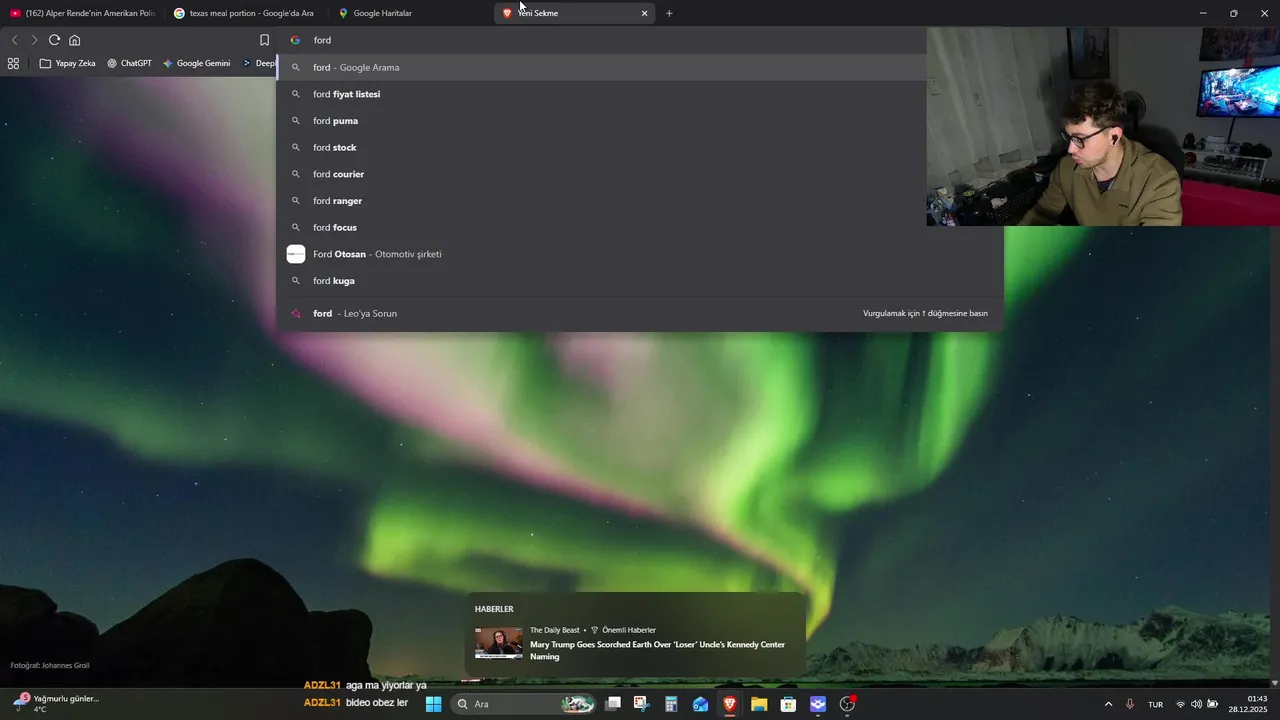The image size is (1280, 720).
Task: Select the ford focus suggestion
Action: [640, 227]
